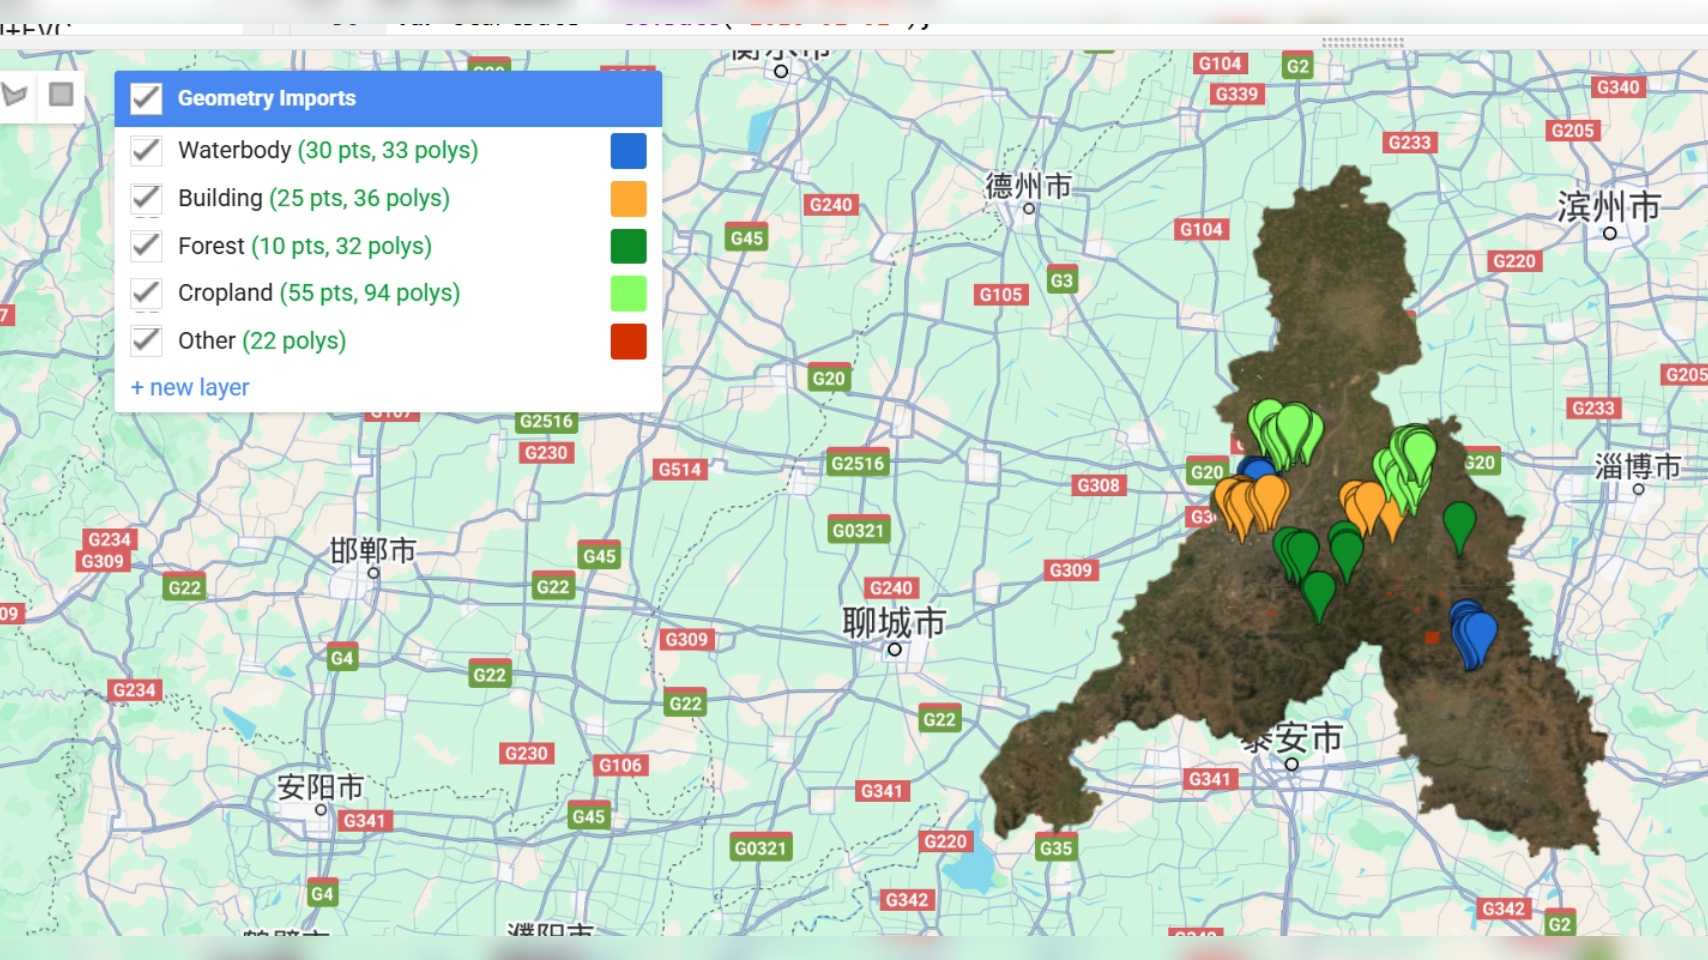Screen dimensions: 1708x960
Task: Open the Building layer color swatch
Action: 628,199
